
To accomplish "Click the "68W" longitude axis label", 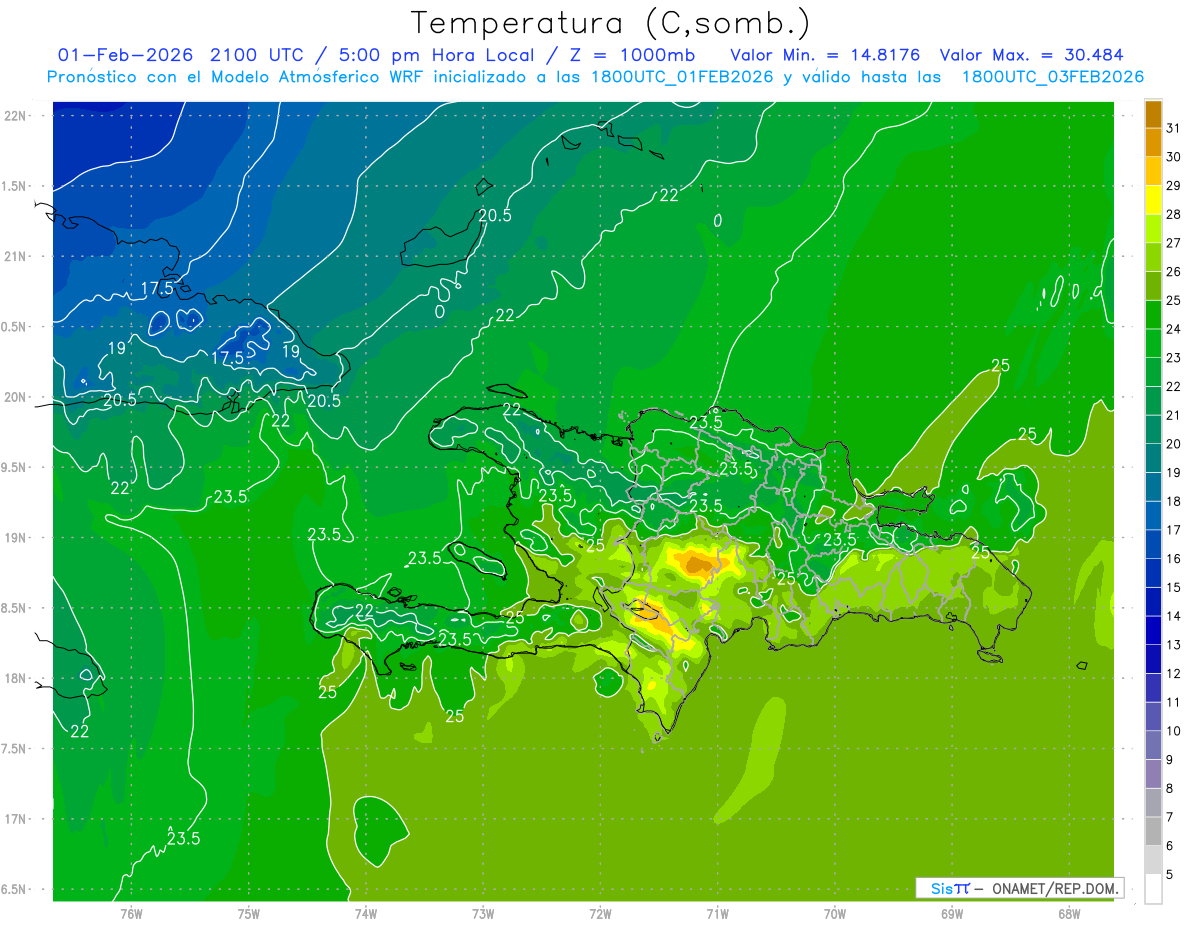I will tap(1069, 913).
